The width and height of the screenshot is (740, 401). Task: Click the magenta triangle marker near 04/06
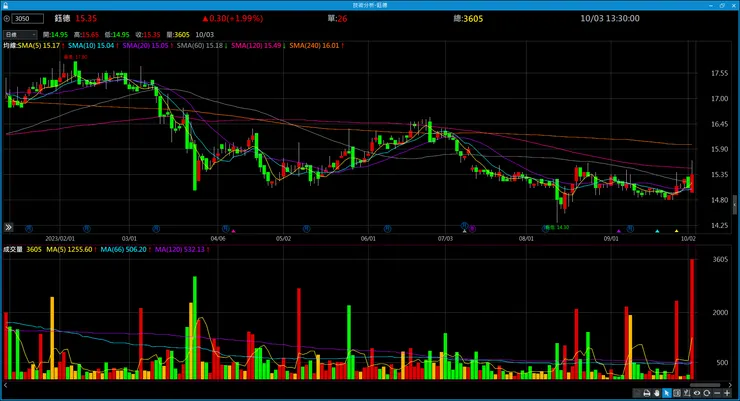pos(234,231)
